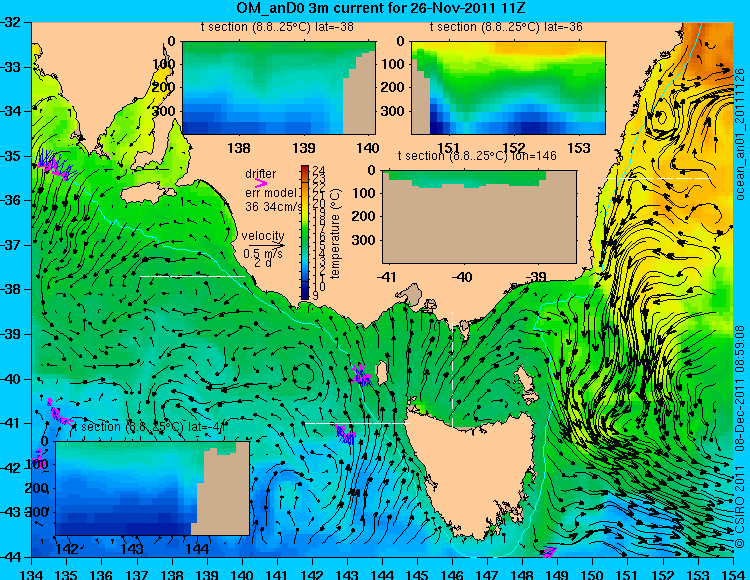Click the white dashed section line at latitude -38

pyautogui.click(x=192, y=276)
